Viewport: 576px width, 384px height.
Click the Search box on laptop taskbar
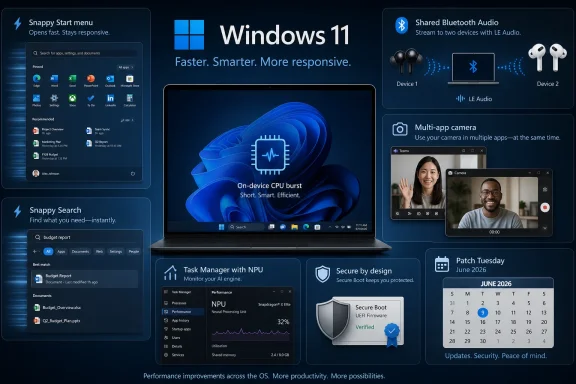click(245, 227)
